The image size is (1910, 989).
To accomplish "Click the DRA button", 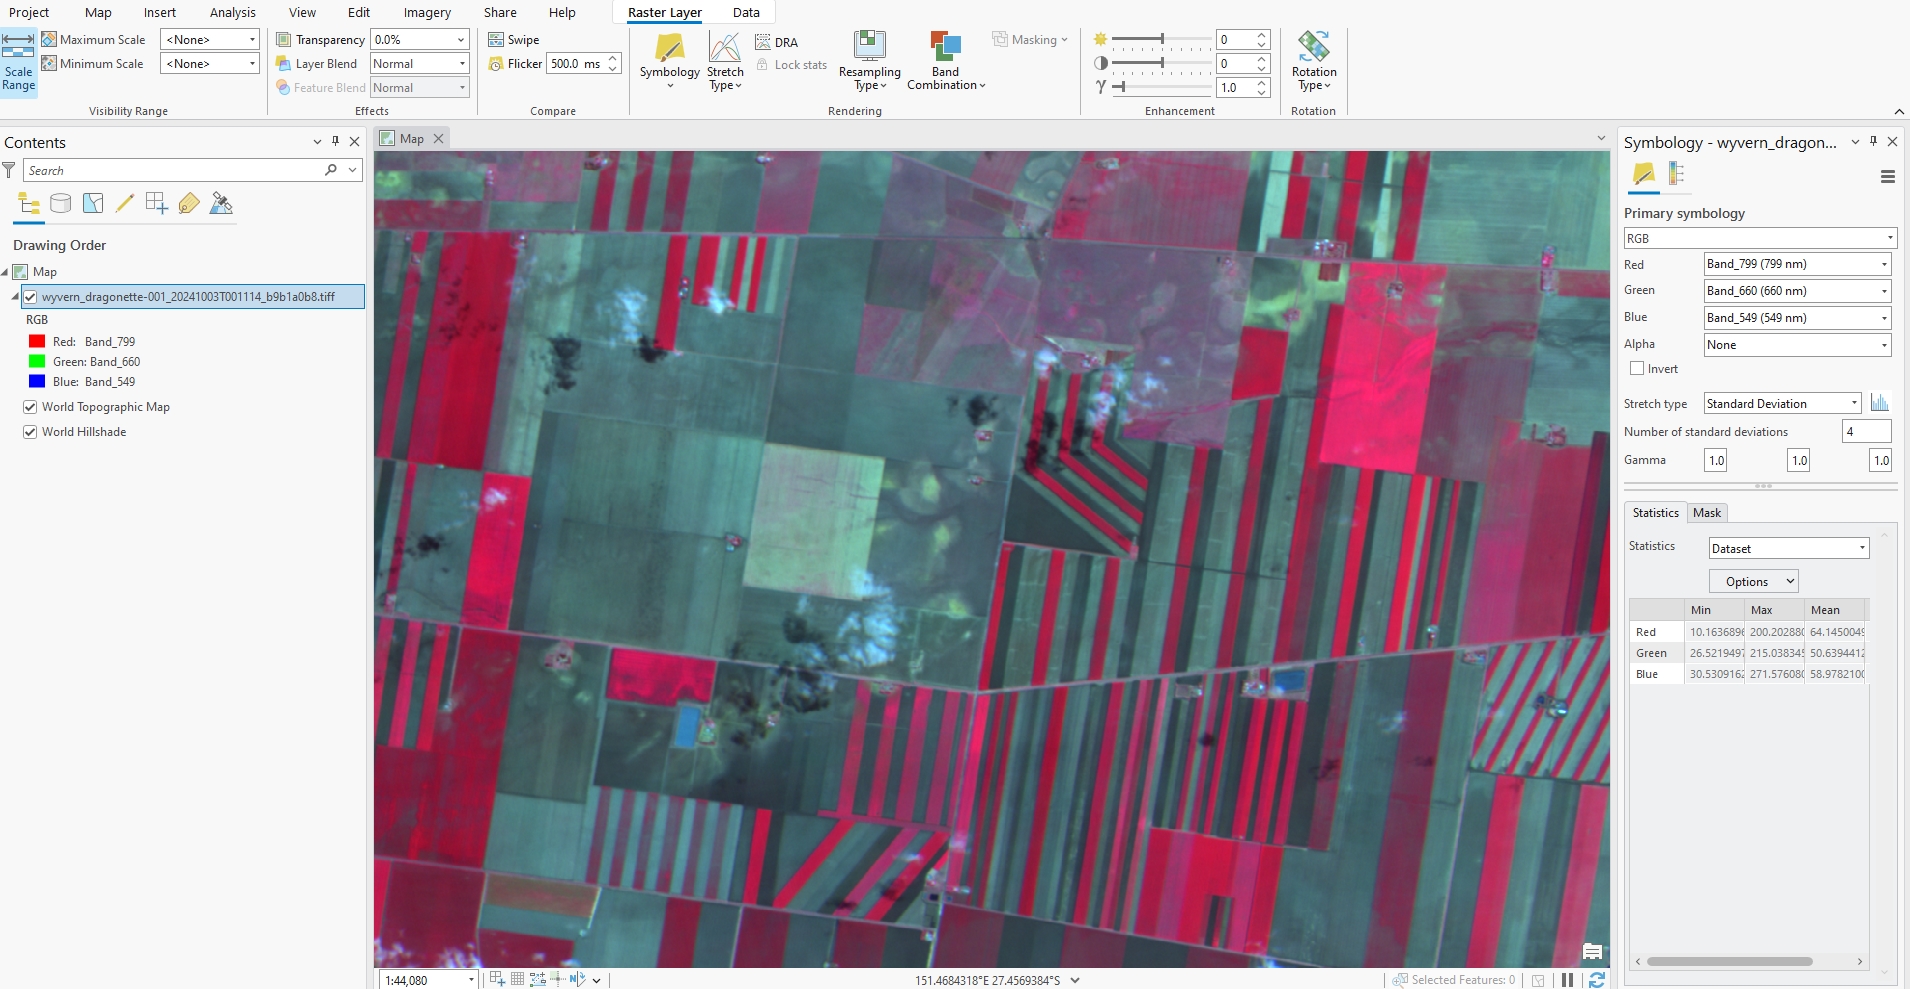I will pos(777,42).
